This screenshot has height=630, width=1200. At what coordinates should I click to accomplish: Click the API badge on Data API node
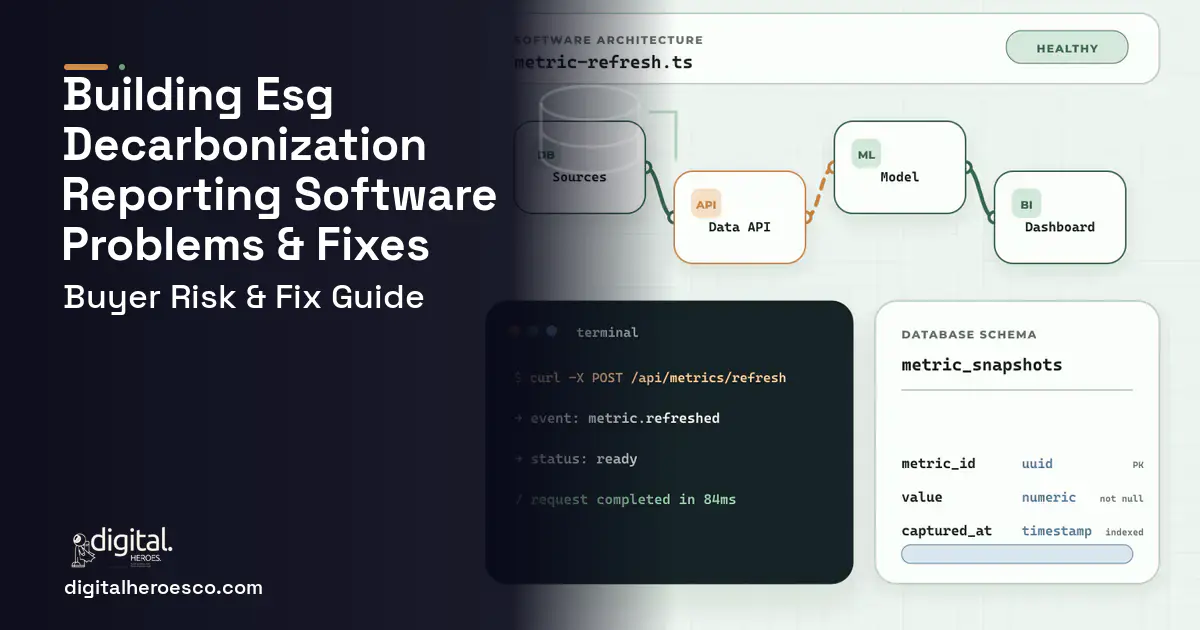click(x=706, y=204)
